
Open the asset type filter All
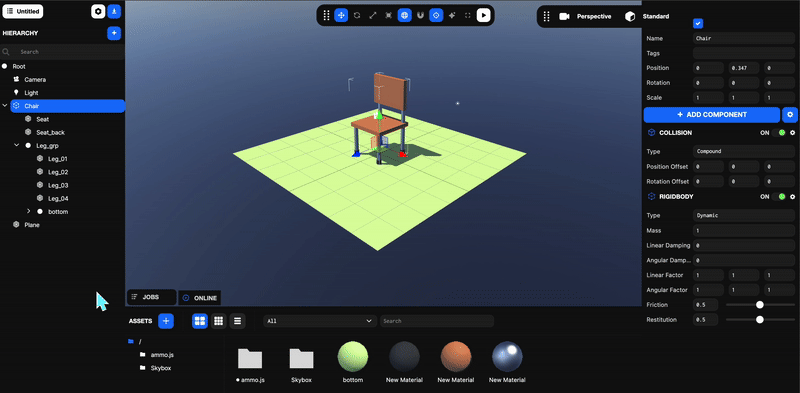[319, 321]
